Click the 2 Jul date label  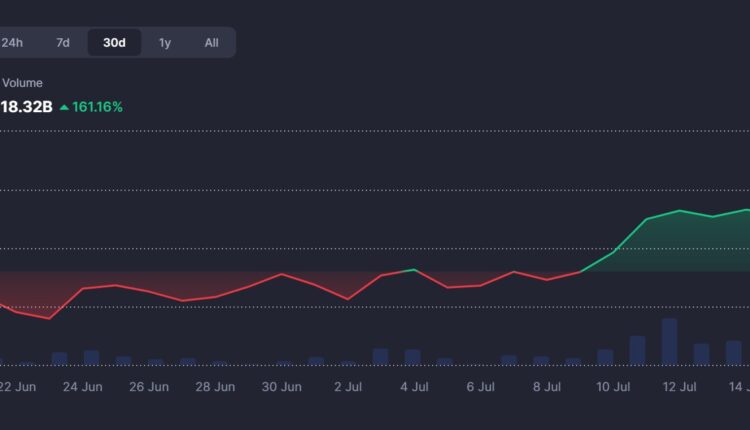point(348,386)
